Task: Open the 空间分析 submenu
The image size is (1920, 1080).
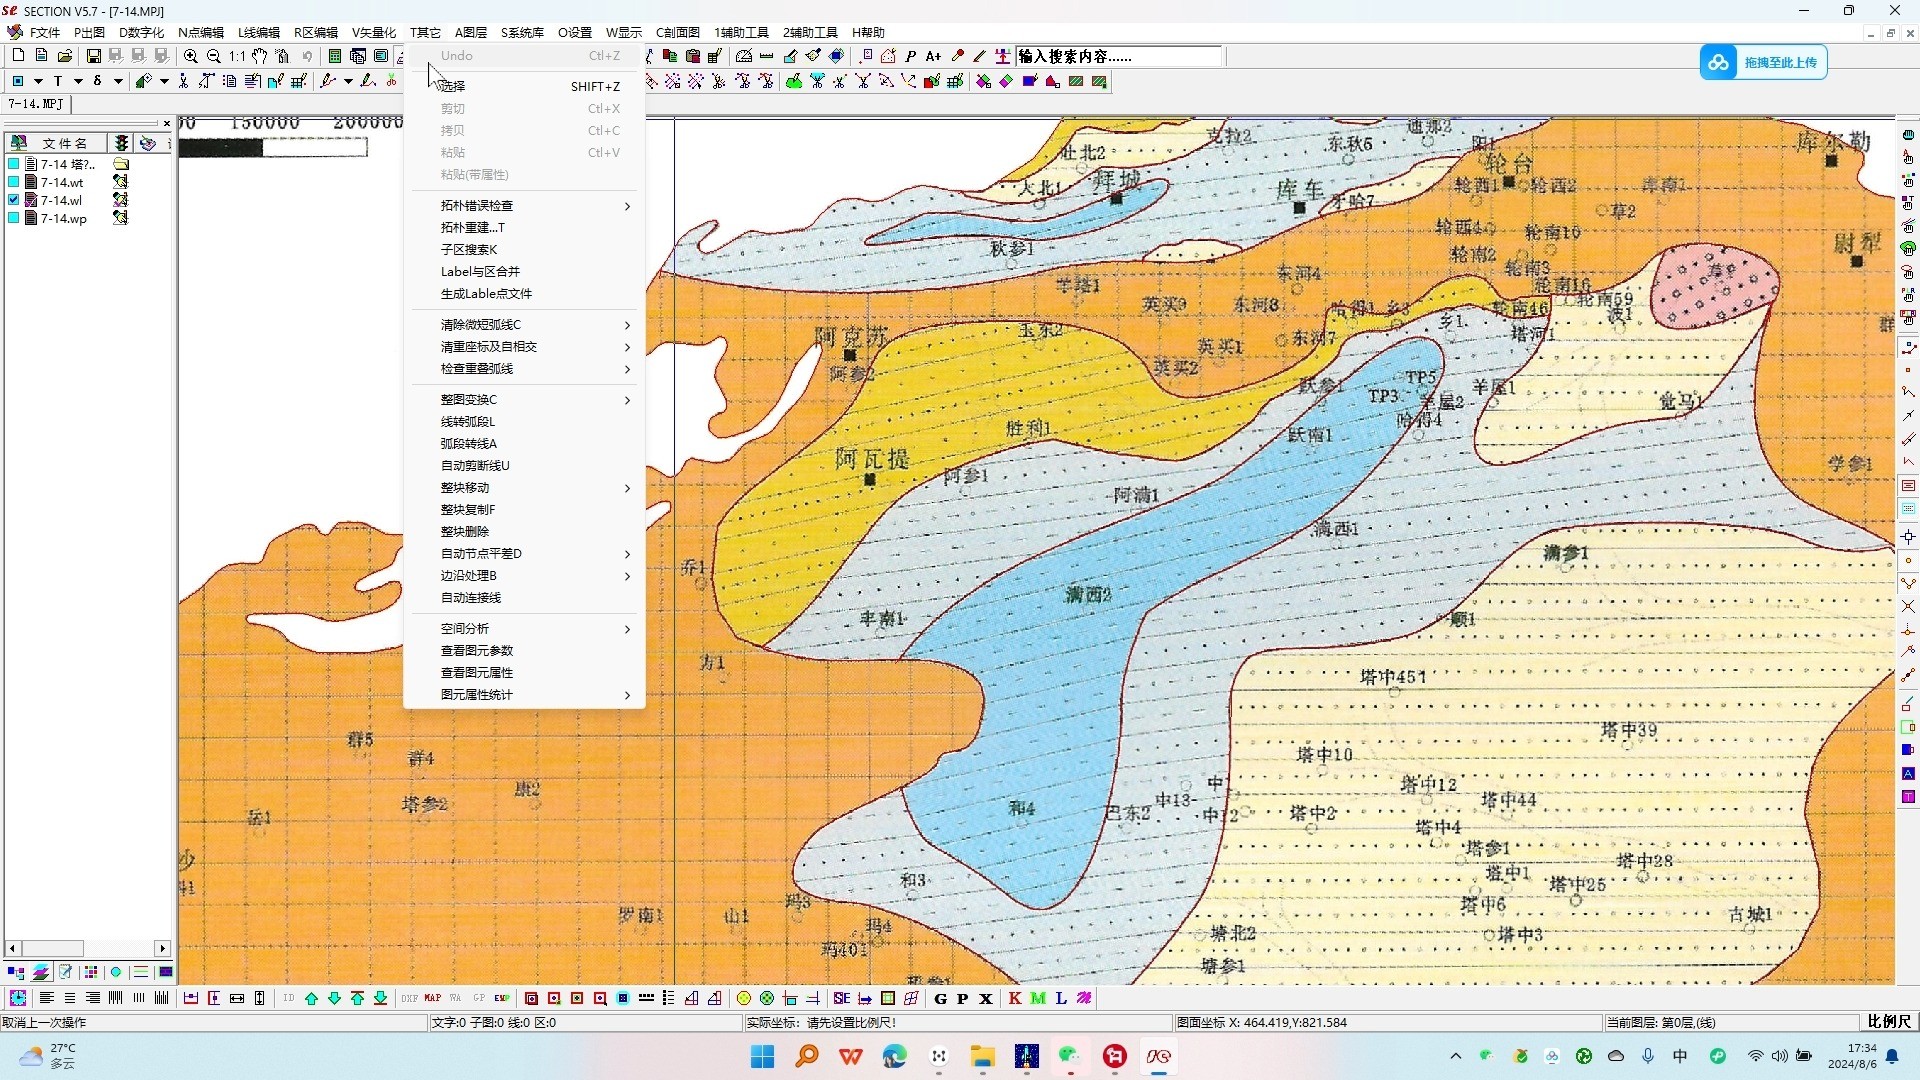Action: [627, 629]
